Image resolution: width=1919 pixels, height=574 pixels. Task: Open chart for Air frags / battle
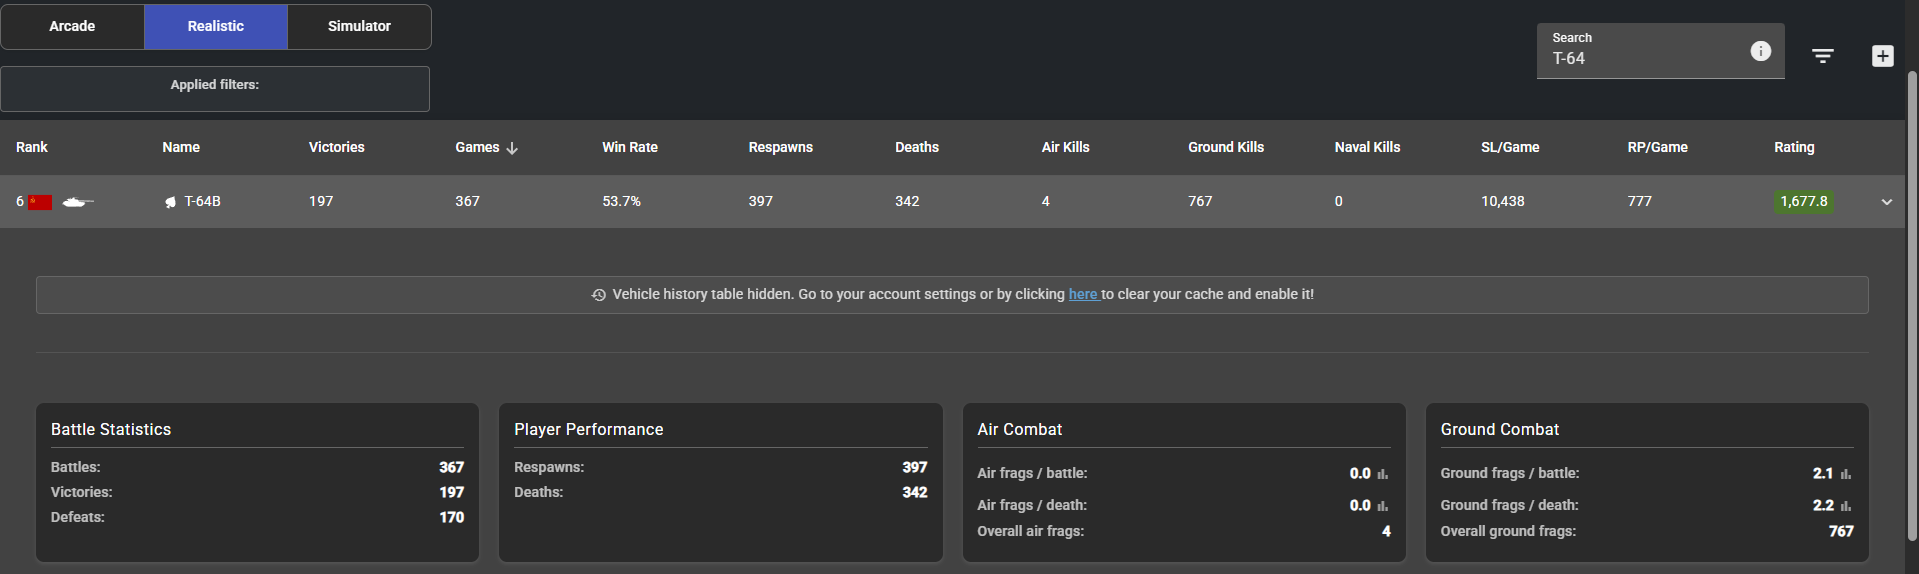1383,474
